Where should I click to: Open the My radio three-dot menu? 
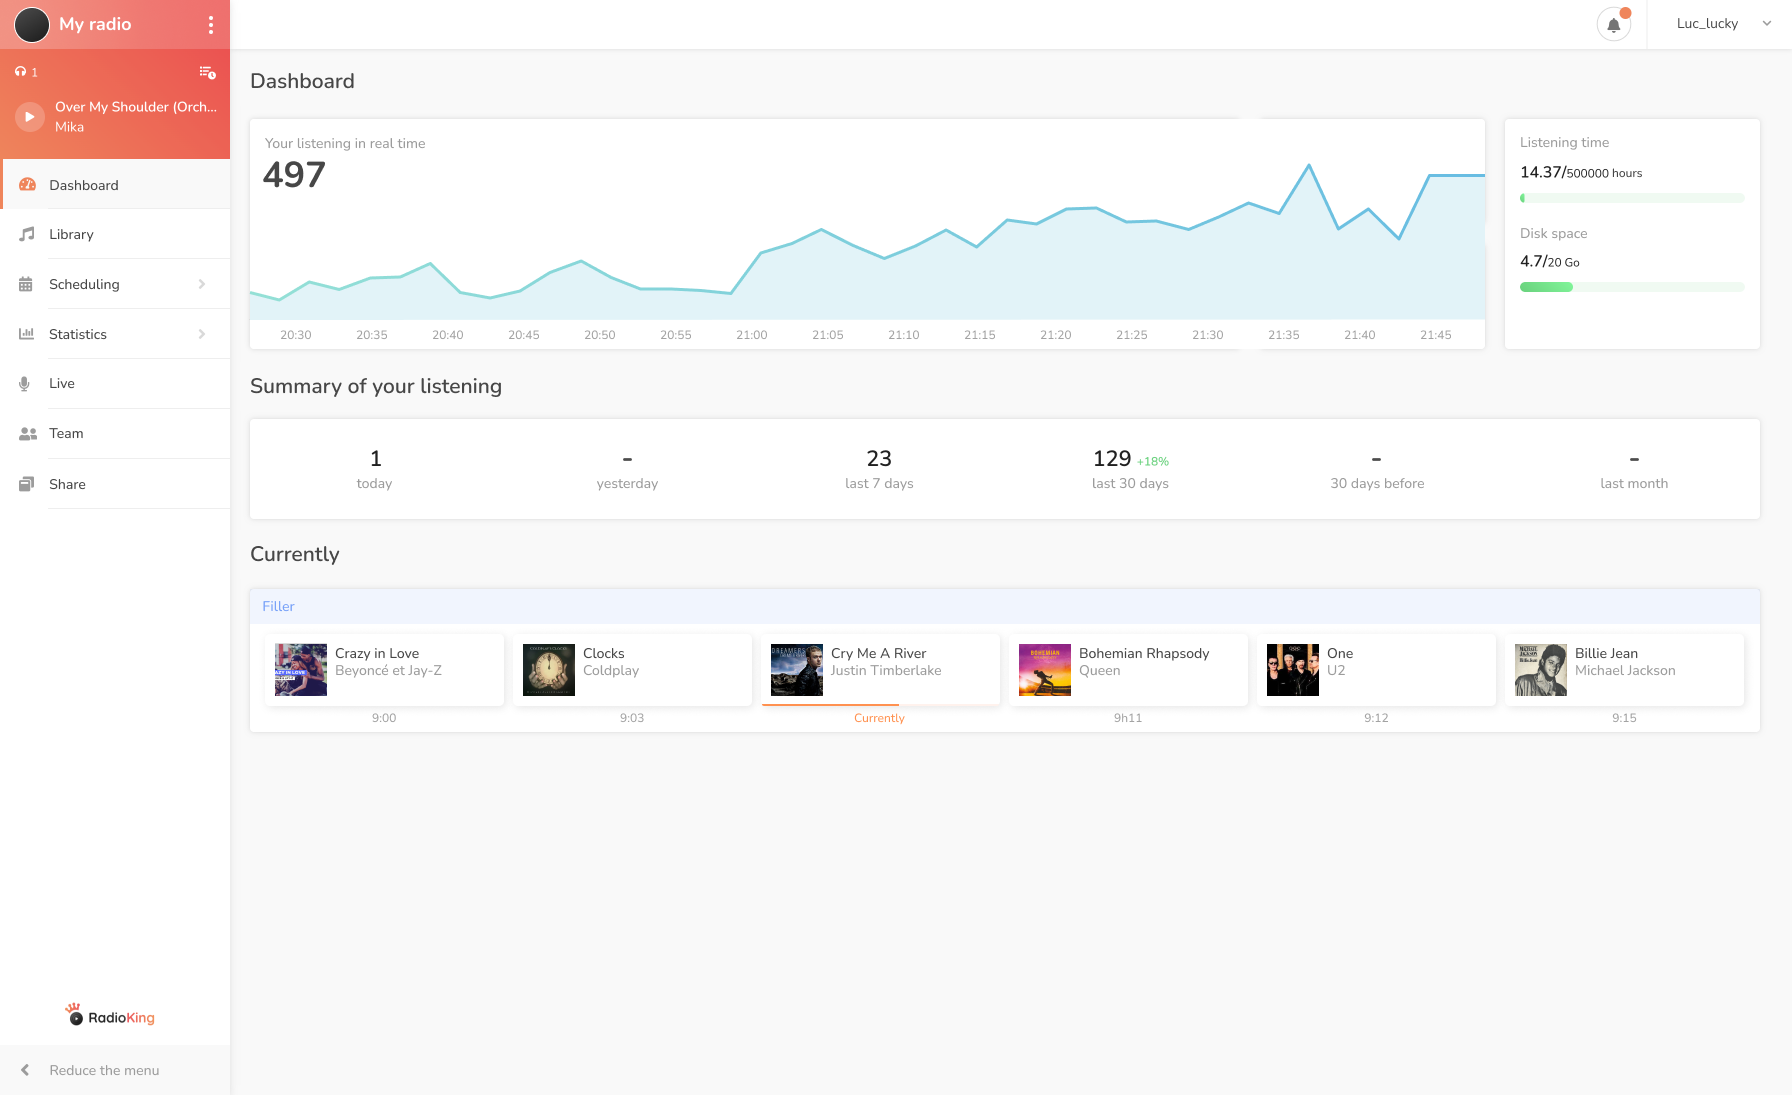(210, 25)
